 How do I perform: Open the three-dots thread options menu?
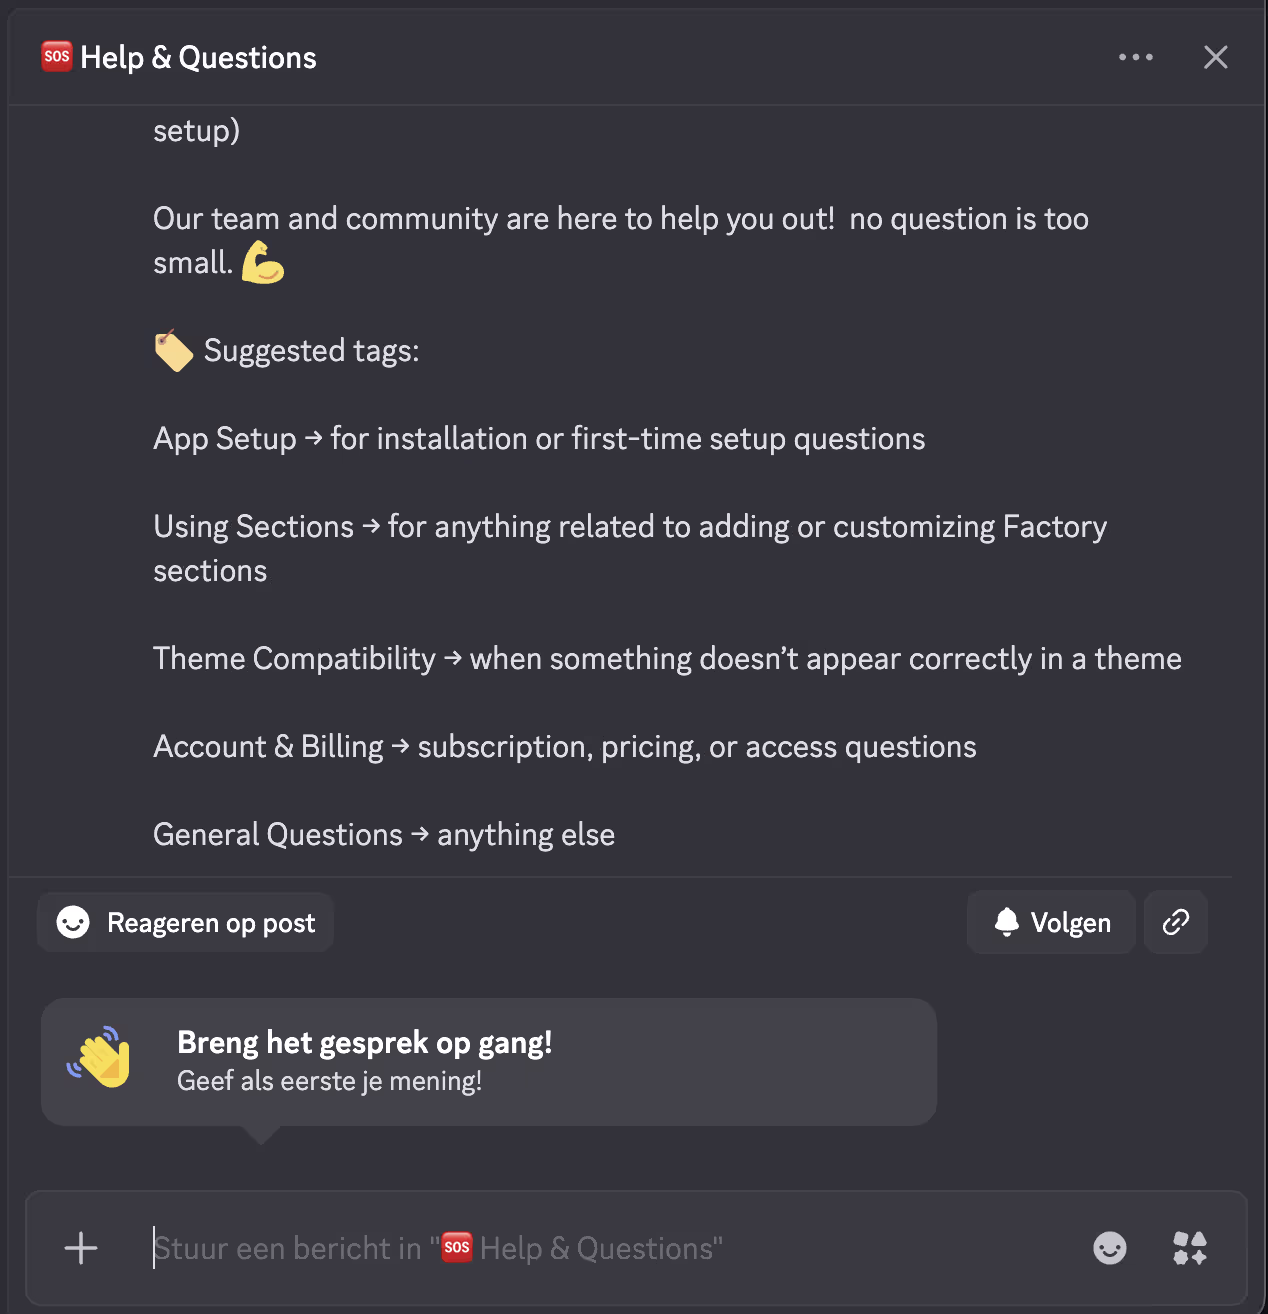tap(1136, 57)
